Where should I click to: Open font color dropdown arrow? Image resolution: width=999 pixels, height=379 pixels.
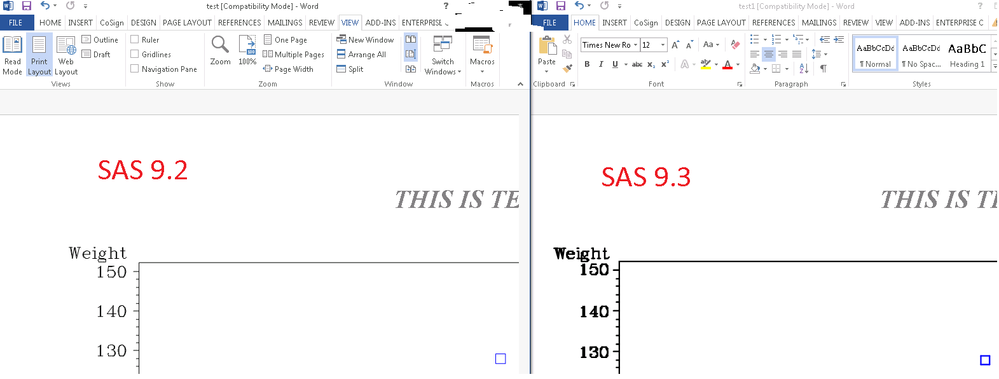pos(738,64)
